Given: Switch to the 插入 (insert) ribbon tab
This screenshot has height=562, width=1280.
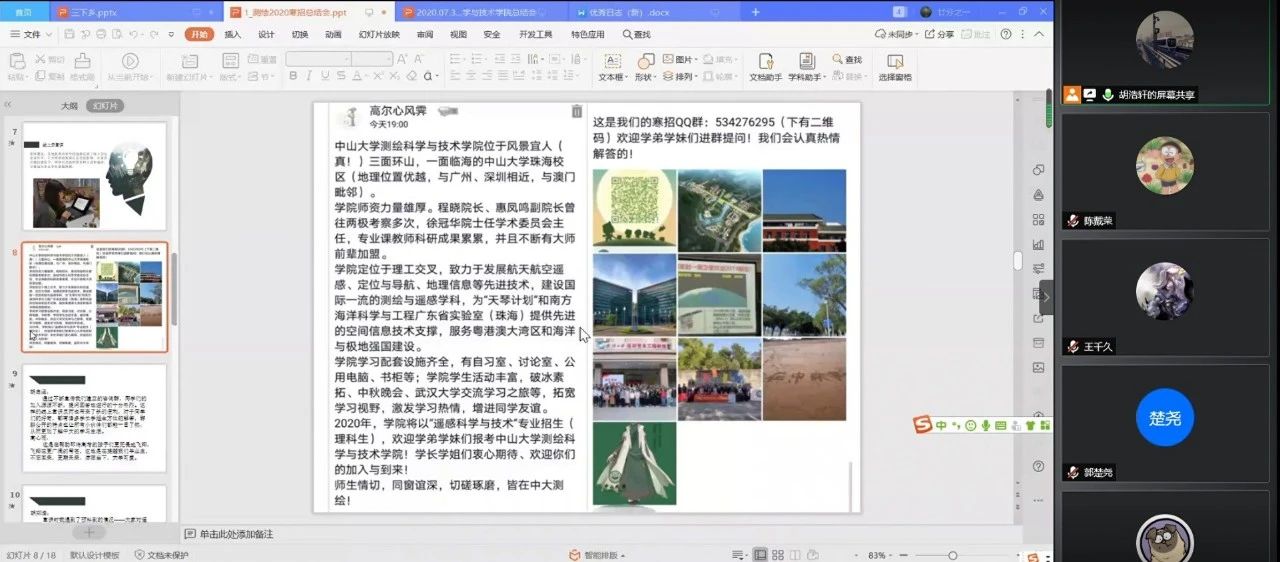Looking at the screenshot, I should point(232,34).
